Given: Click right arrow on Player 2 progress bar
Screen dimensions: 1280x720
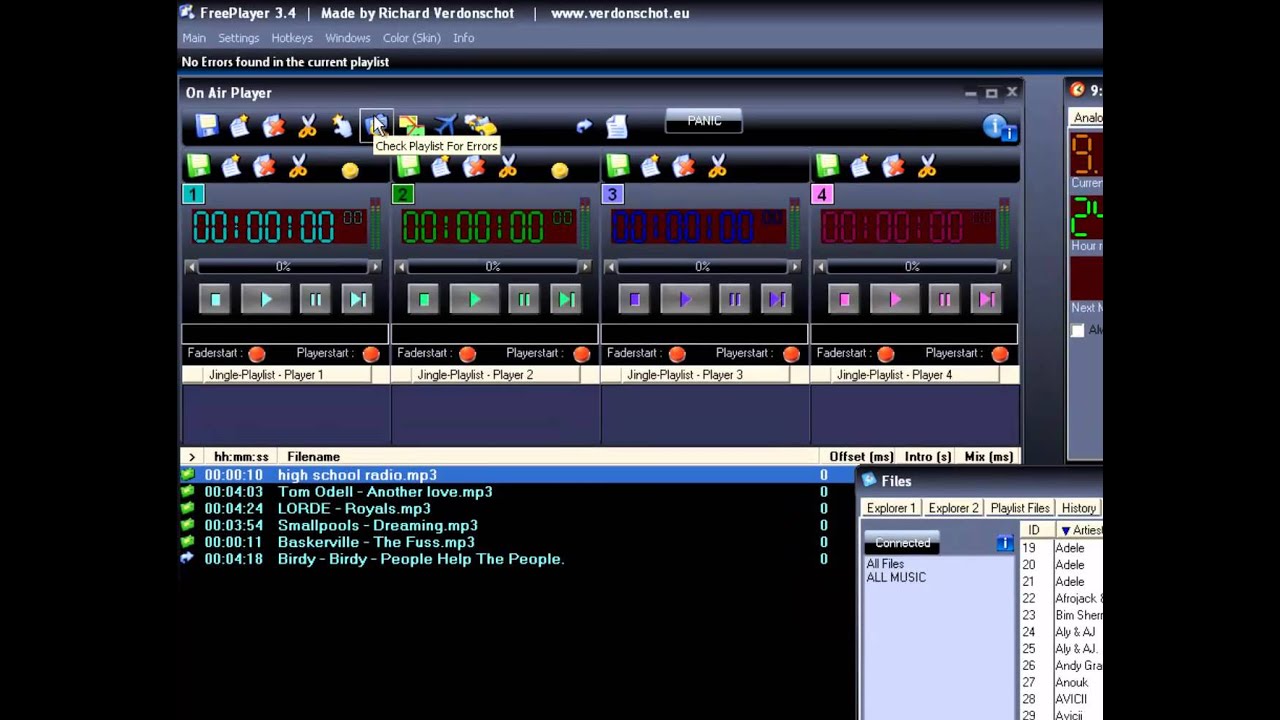Looking at the screenshot, I should tap(585, 267).
